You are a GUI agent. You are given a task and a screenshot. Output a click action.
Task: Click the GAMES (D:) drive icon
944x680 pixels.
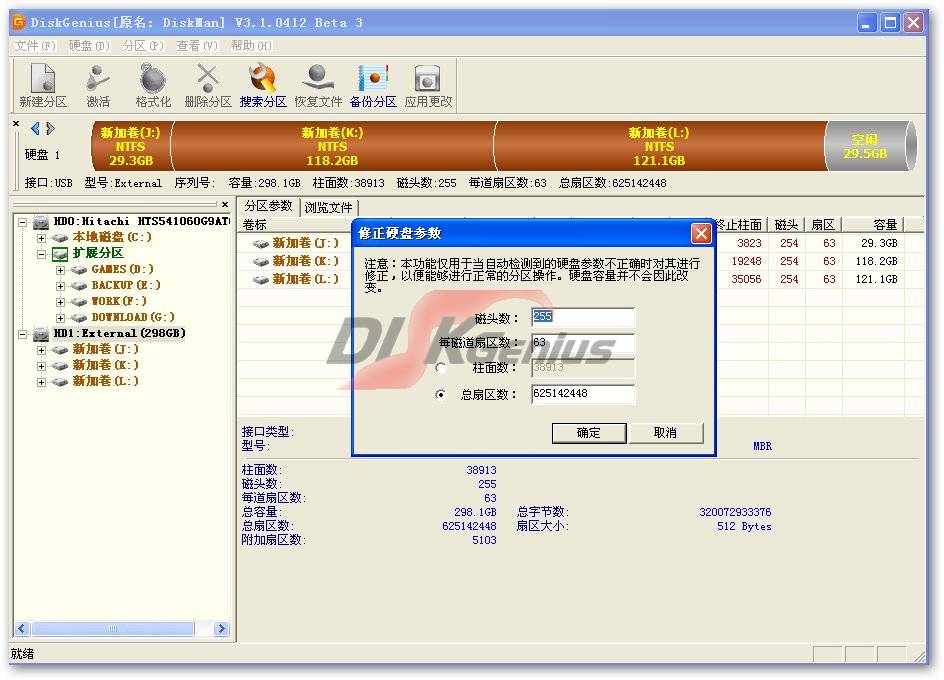coord(79,270)
